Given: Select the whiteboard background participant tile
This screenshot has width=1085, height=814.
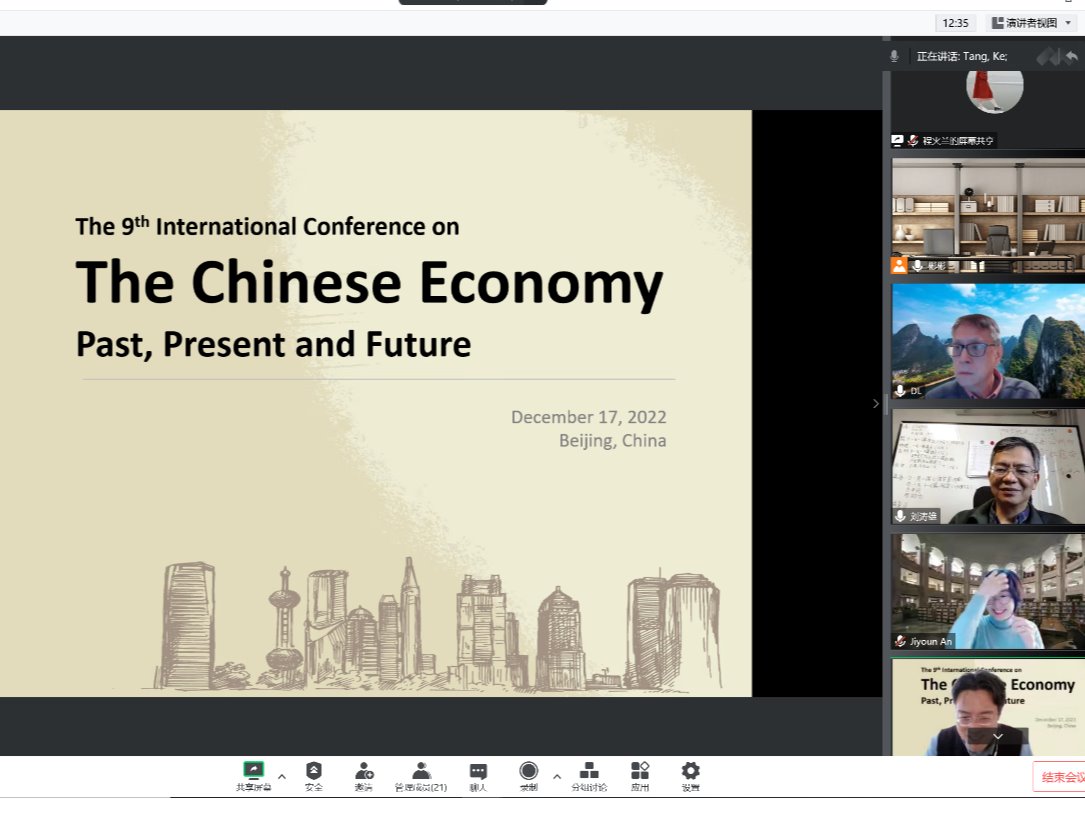Looking at the screenshot, I should tap(988, 467).
